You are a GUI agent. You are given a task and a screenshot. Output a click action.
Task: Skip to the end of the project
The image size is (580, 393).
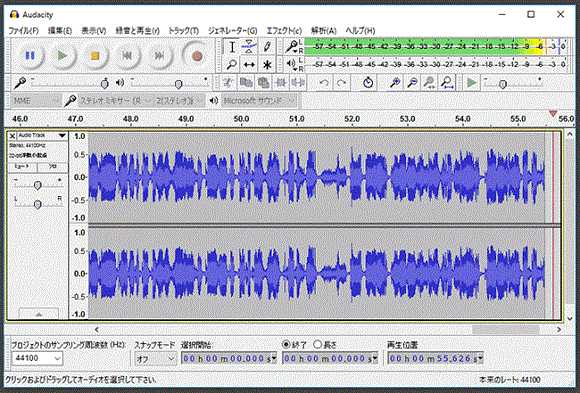(x=159, y=56)
